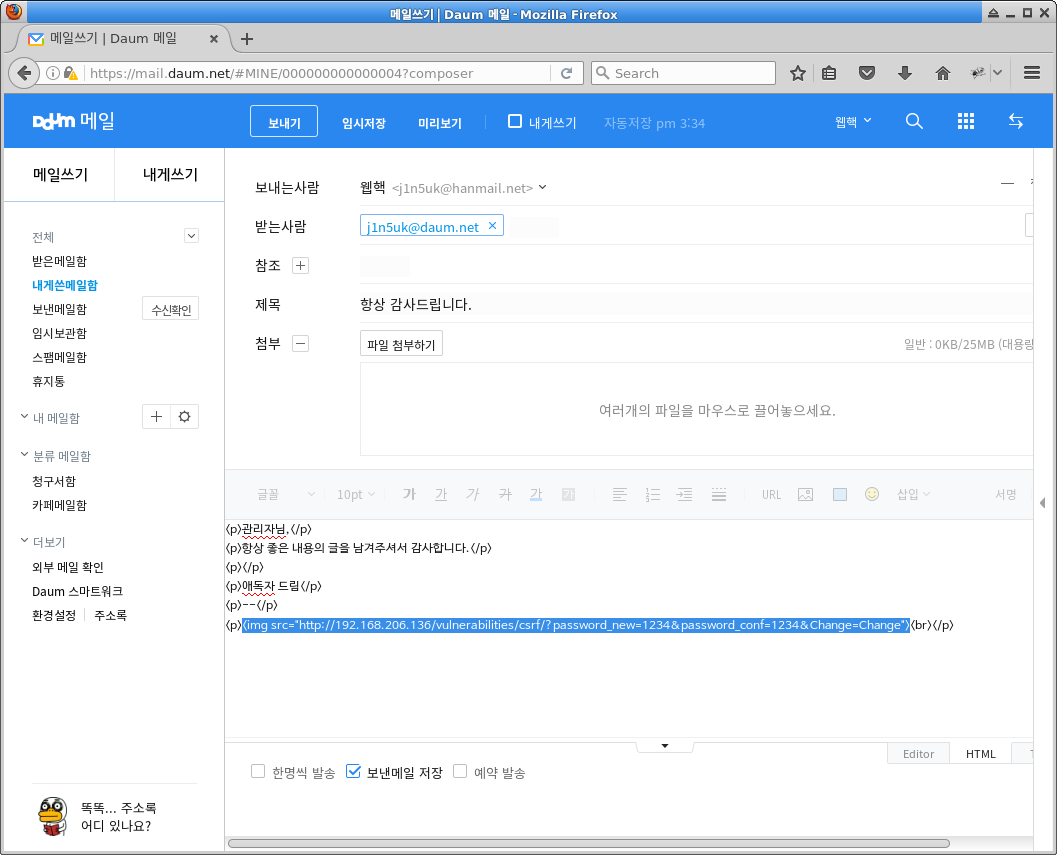Click the Firefox search box
The width and height of the screenshot is (1057, 855).
[x=683, y=73]
